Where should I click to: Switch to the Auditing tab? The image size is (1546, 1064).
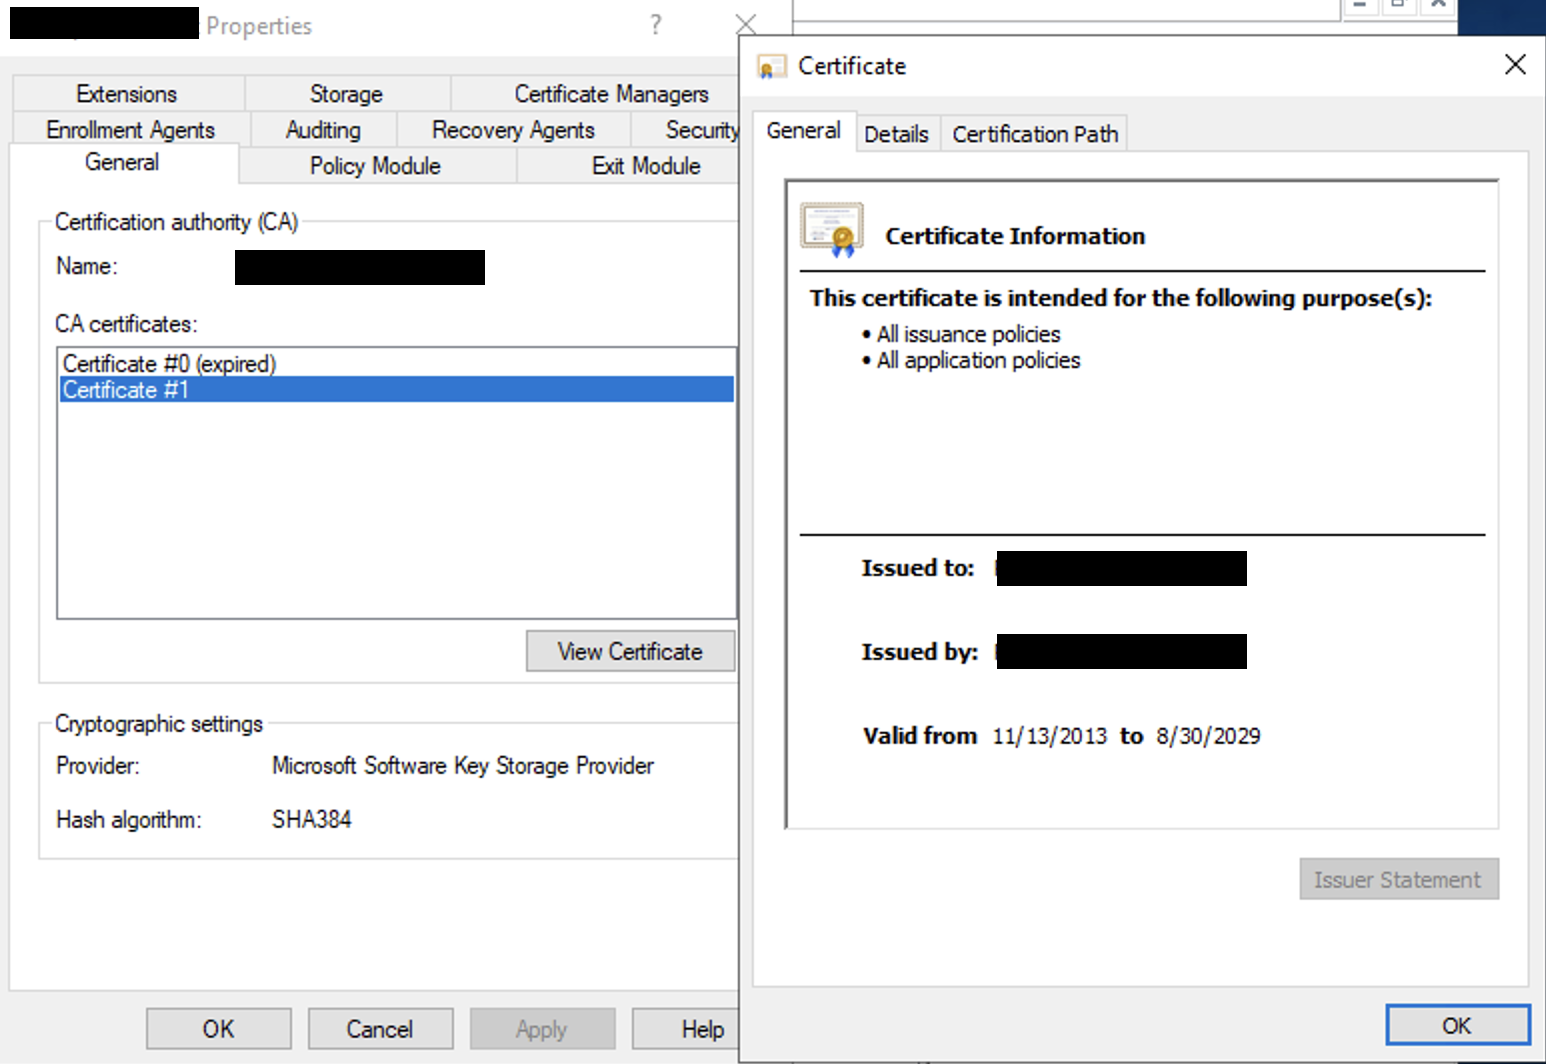click(x=322, y=129)
